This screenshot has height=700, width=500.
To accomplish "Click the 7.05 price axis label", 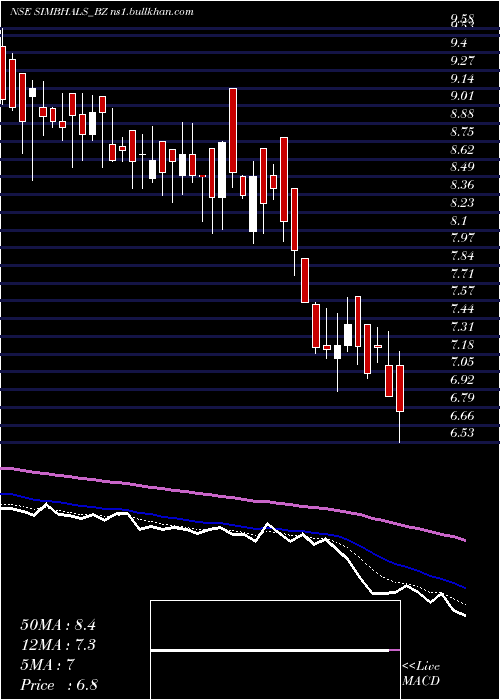I will (x=462, y=362).
